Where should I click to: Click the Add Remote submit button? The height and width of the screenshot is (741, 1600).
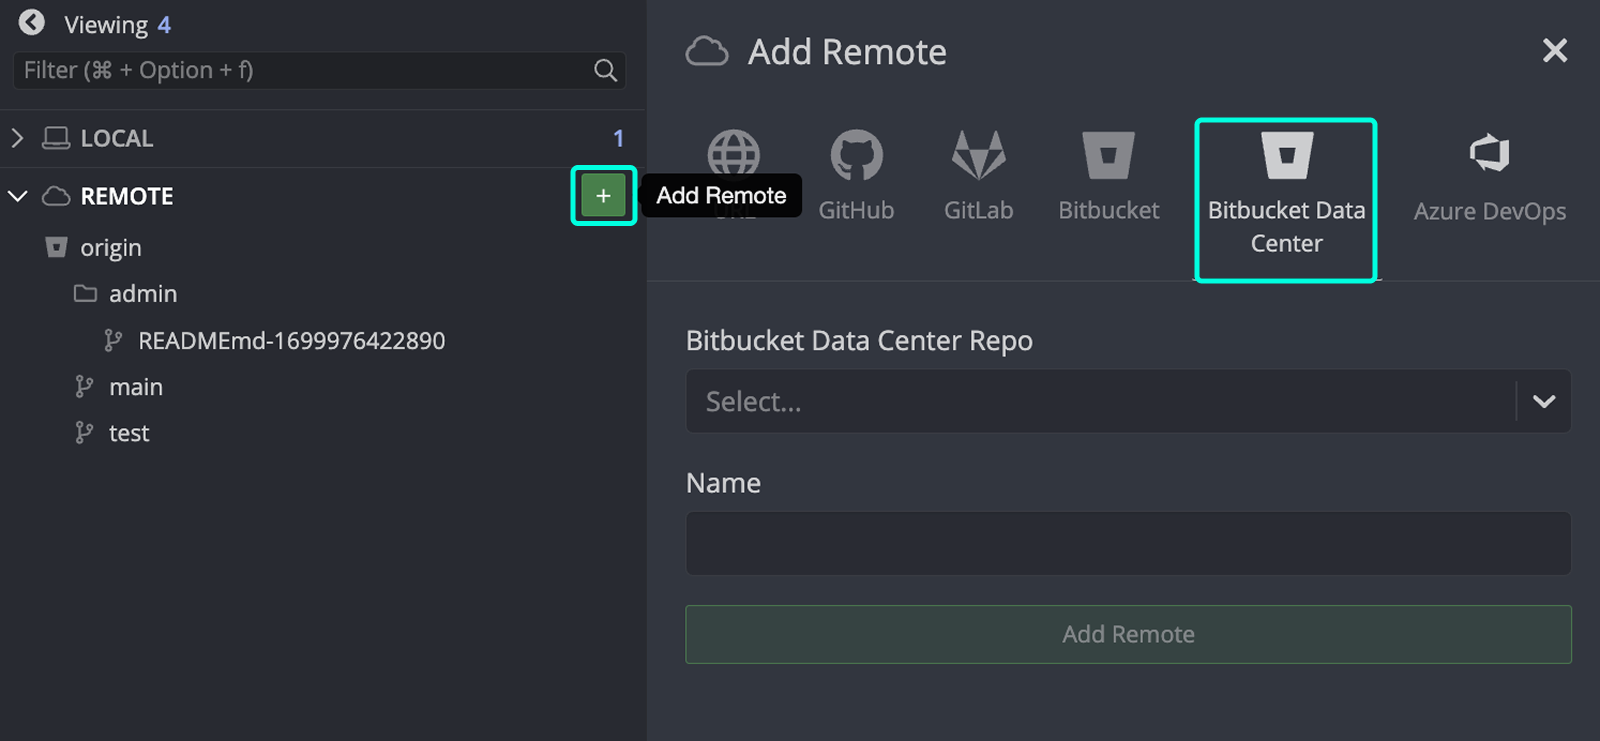click(1127, 634)
